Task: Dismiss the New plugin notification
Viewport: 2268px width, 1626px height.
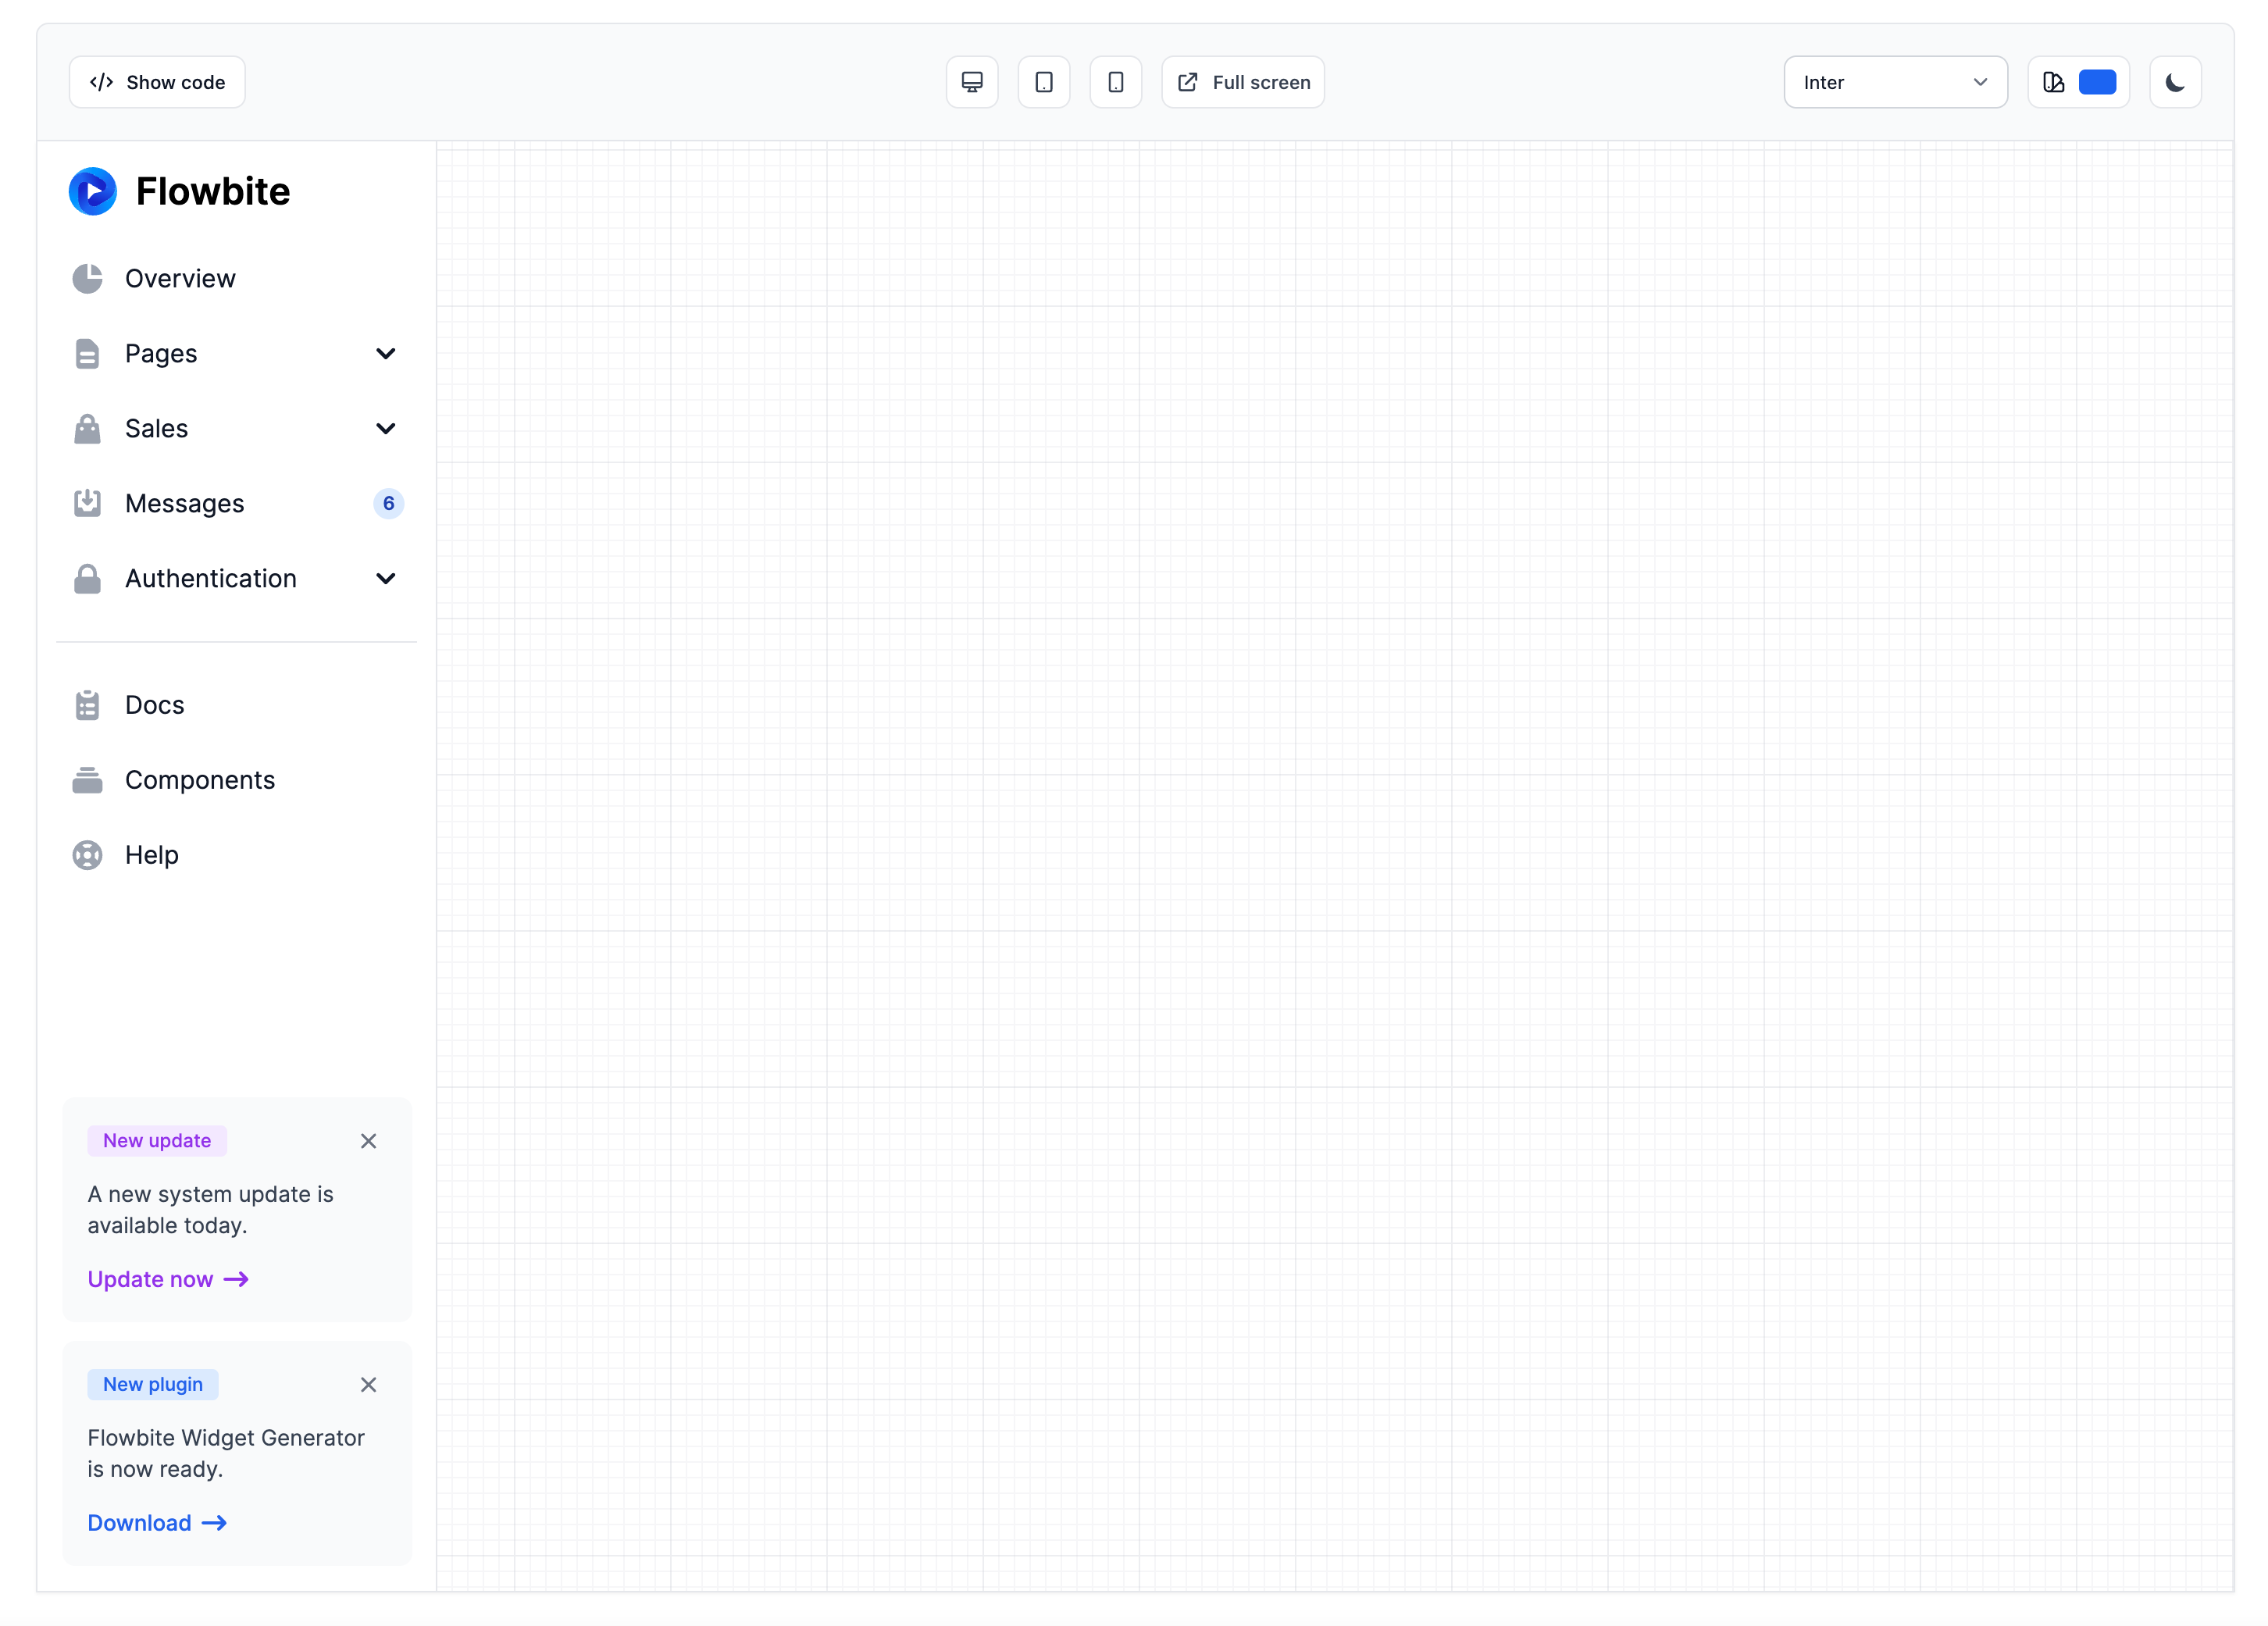Action: 368,1384
